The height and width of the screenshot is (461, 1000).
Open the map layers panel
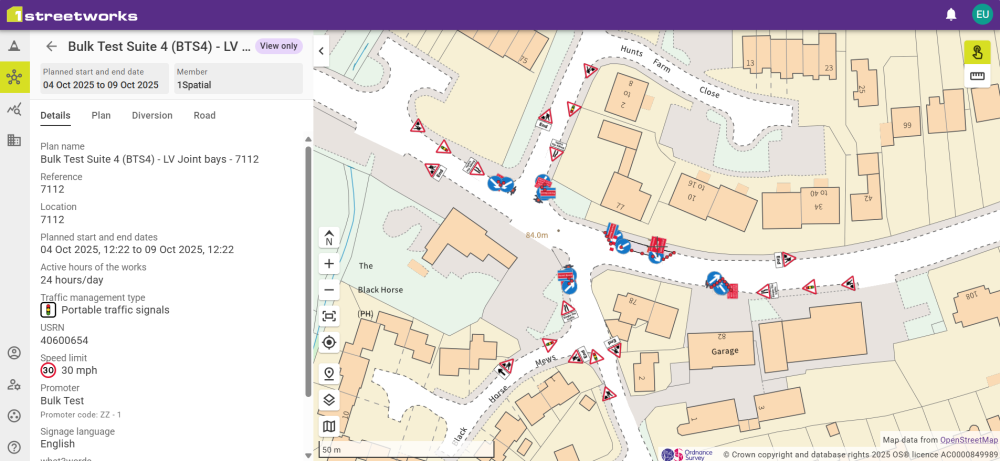coord(329,400)
